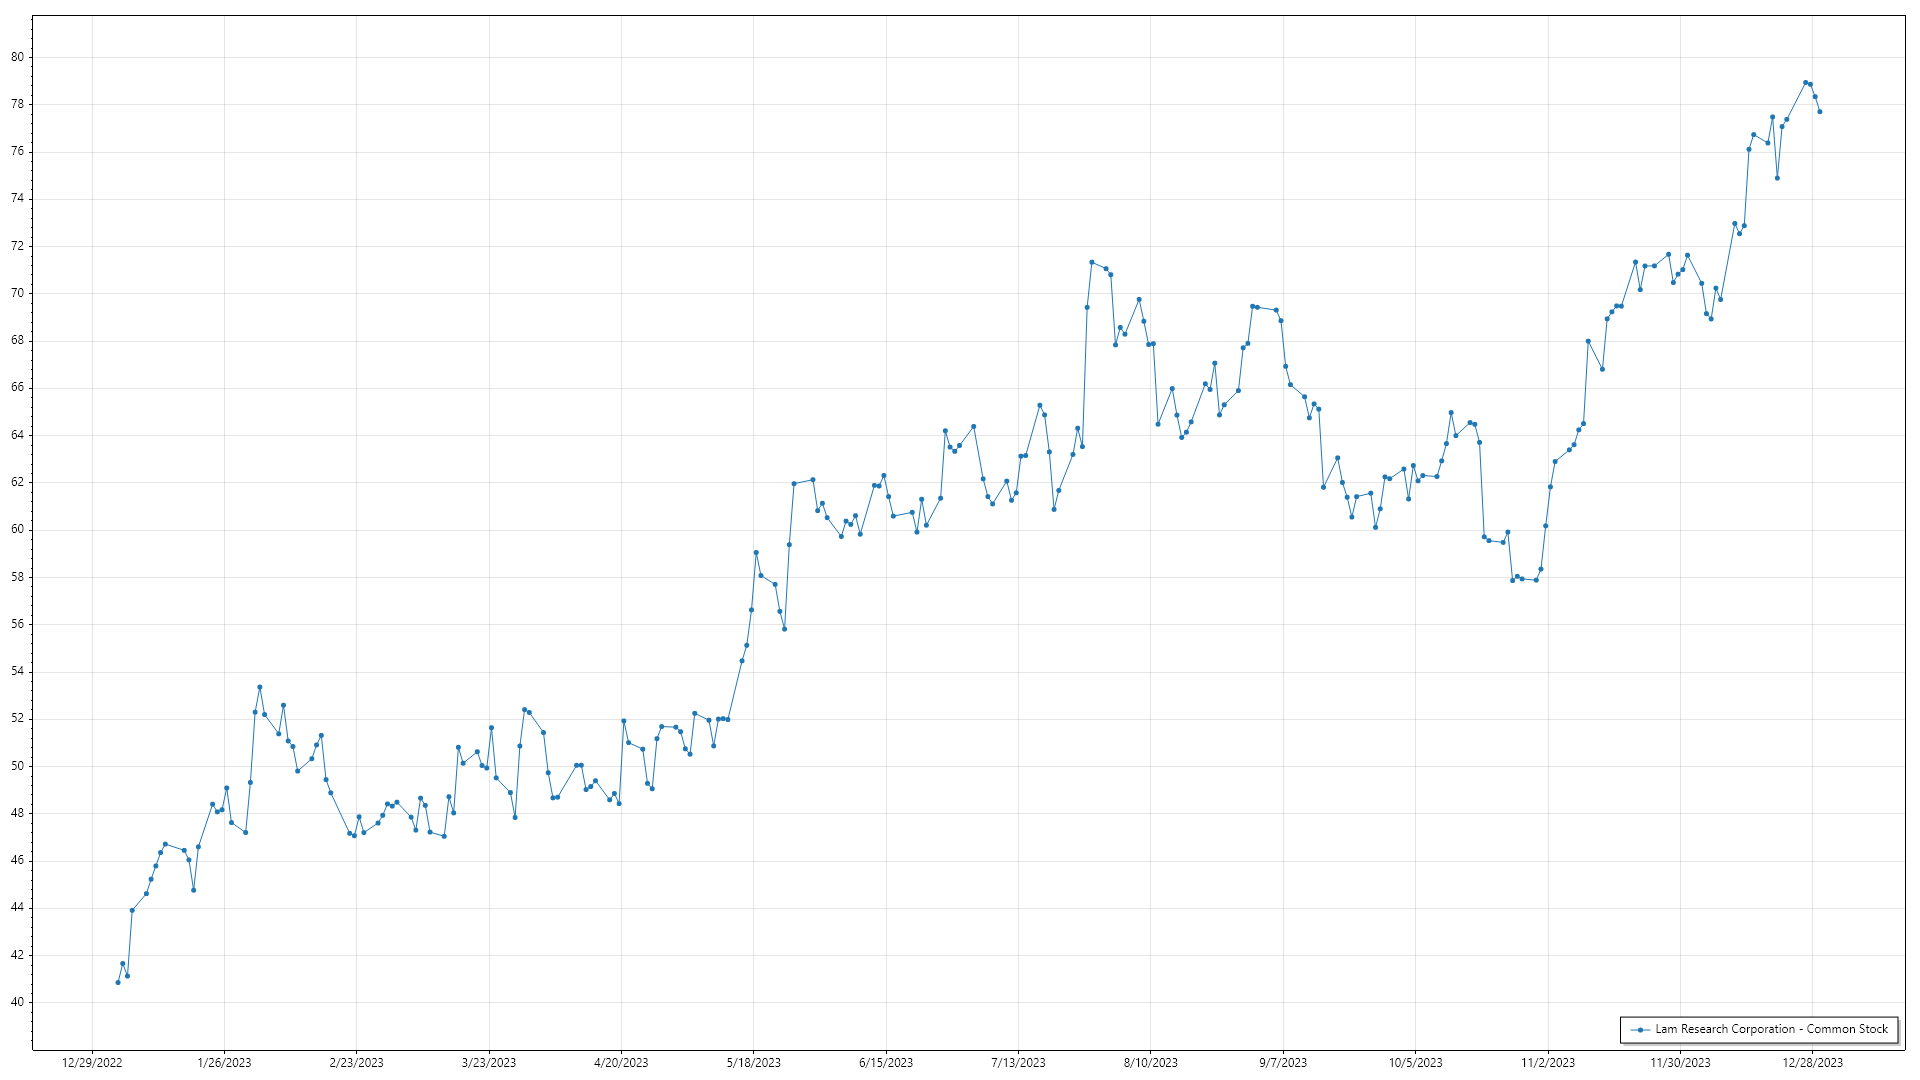The image size is (1920, 1080).
Task: Click the 9/7/2023 x-axis tick label
Action: click(x=1283, y=1063)
